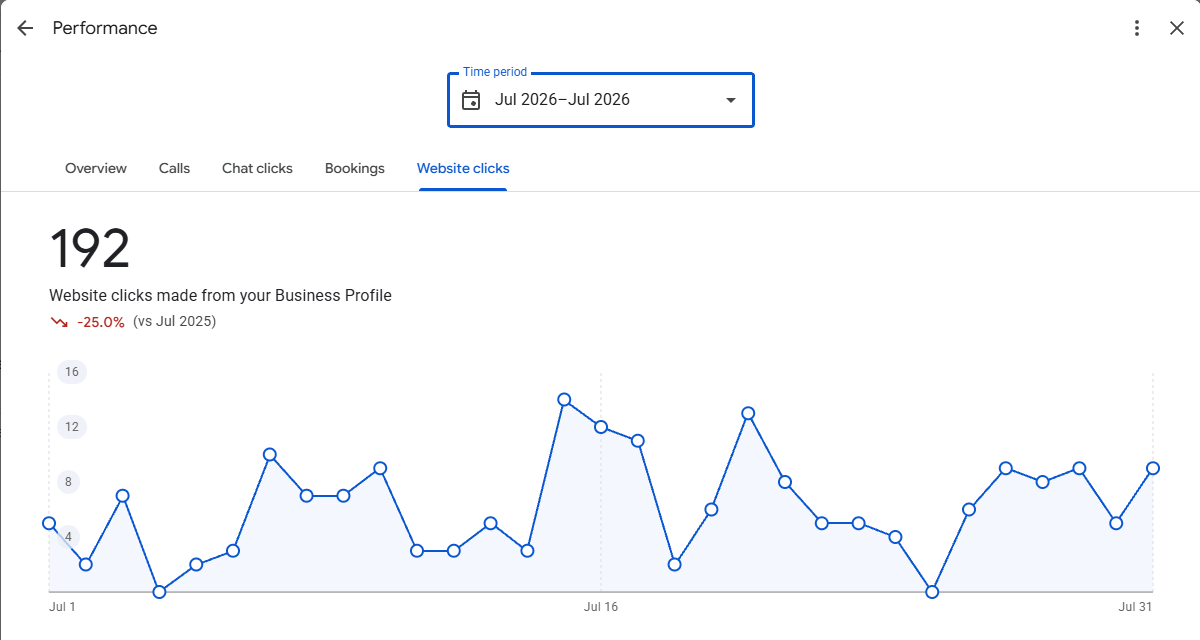Click 'Website clicks made from your Business Profile' text
This screenshot has height=640, width=1200.
[x=220, y=295]
